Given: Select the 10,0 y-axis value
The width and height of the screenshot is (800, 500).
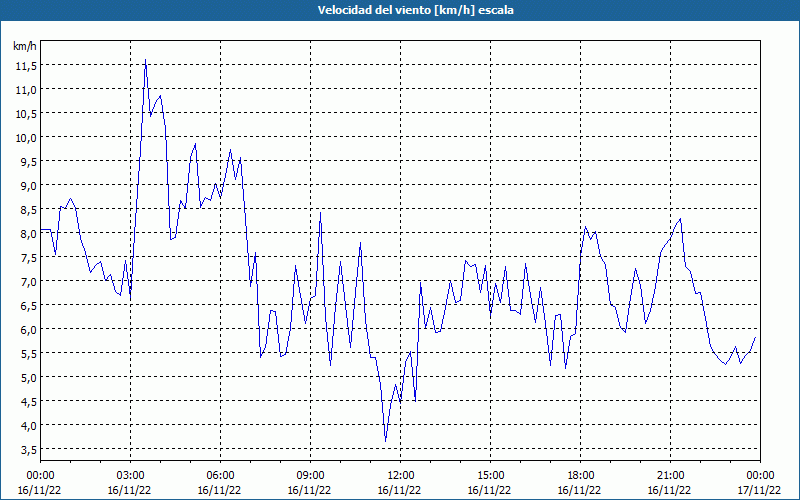Looking at the screenshot, I should click(26, 137).
